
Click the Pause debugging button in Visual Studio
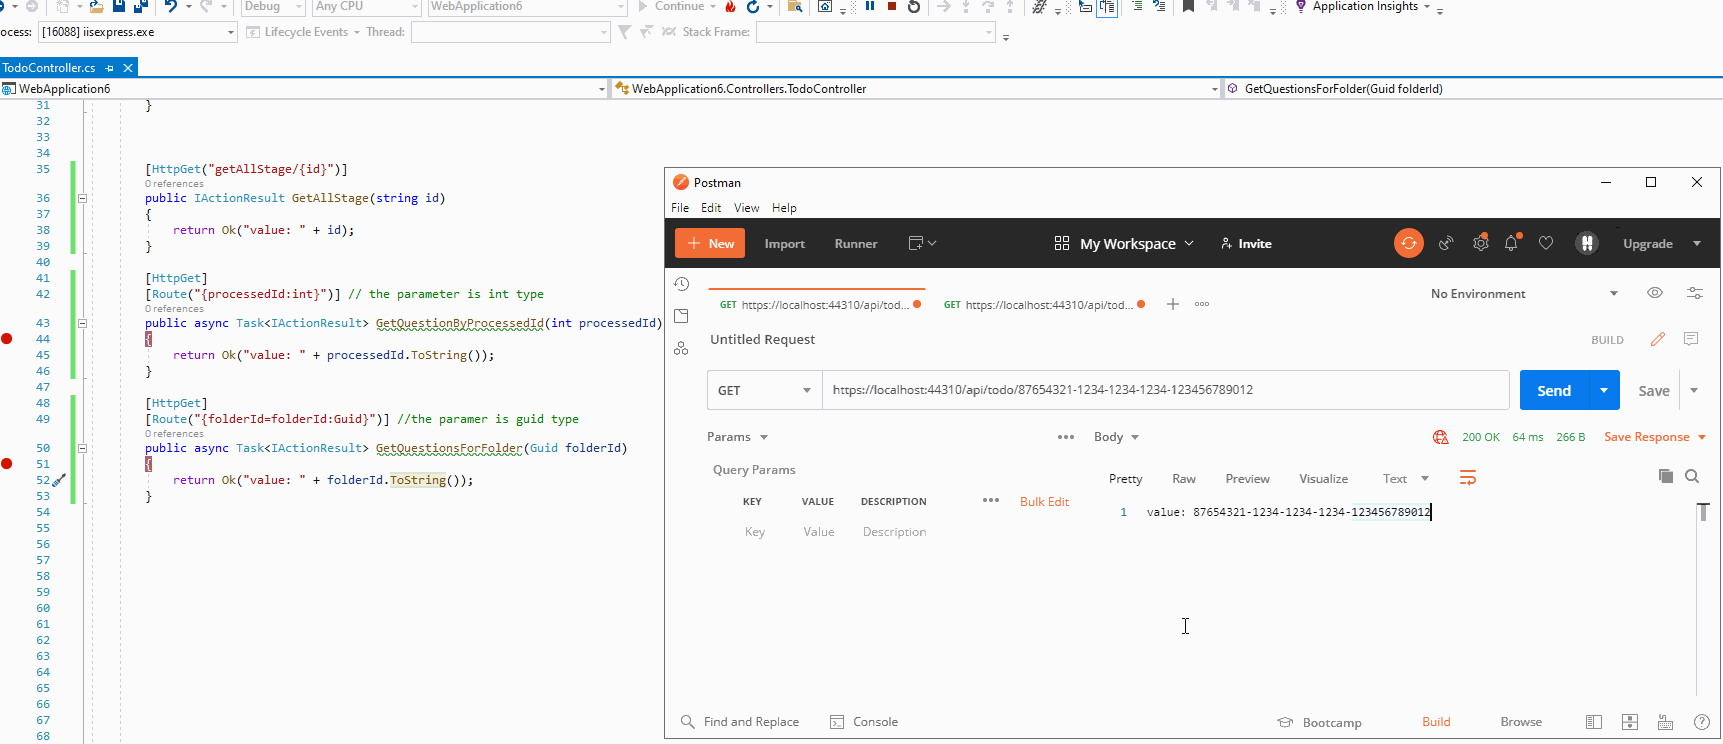point(870,6)
